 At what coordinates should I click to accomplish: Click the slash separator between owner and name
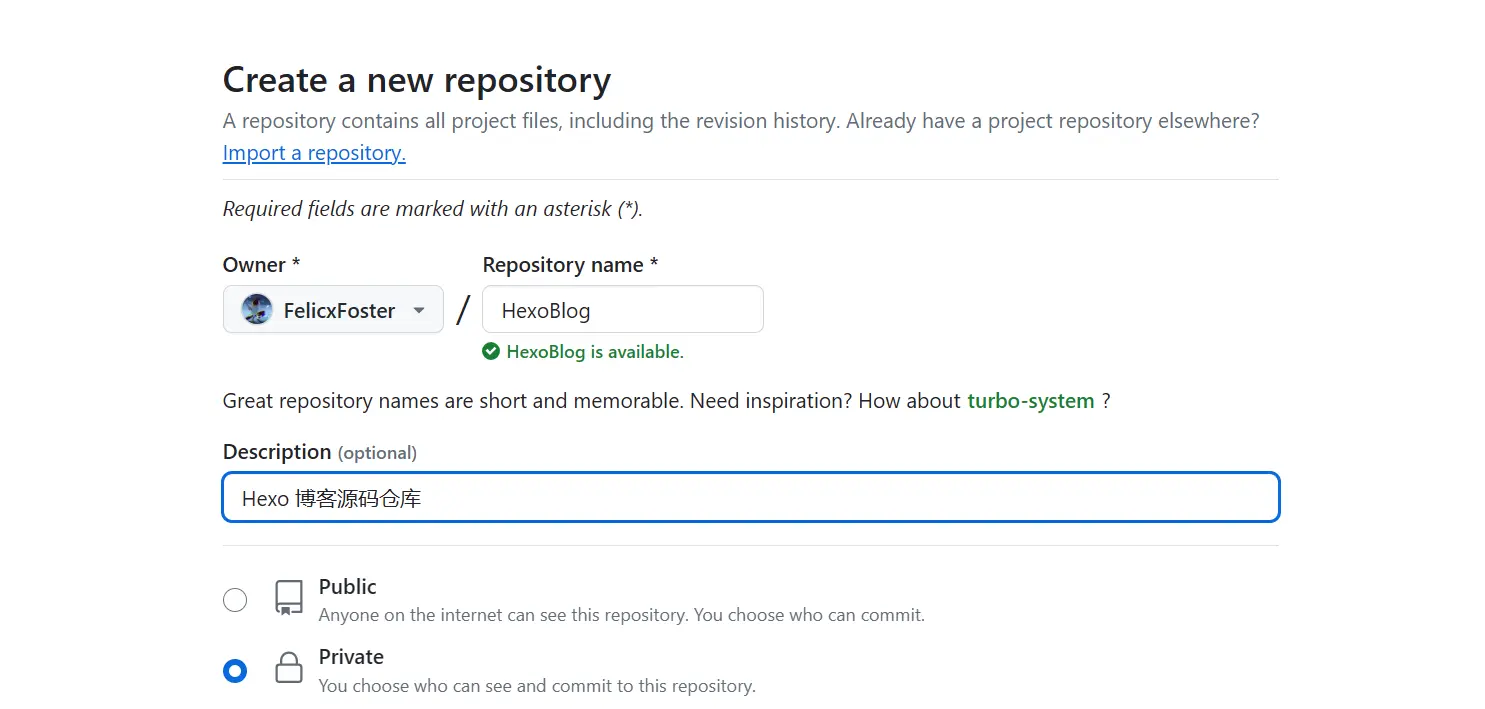pos(462,310)
